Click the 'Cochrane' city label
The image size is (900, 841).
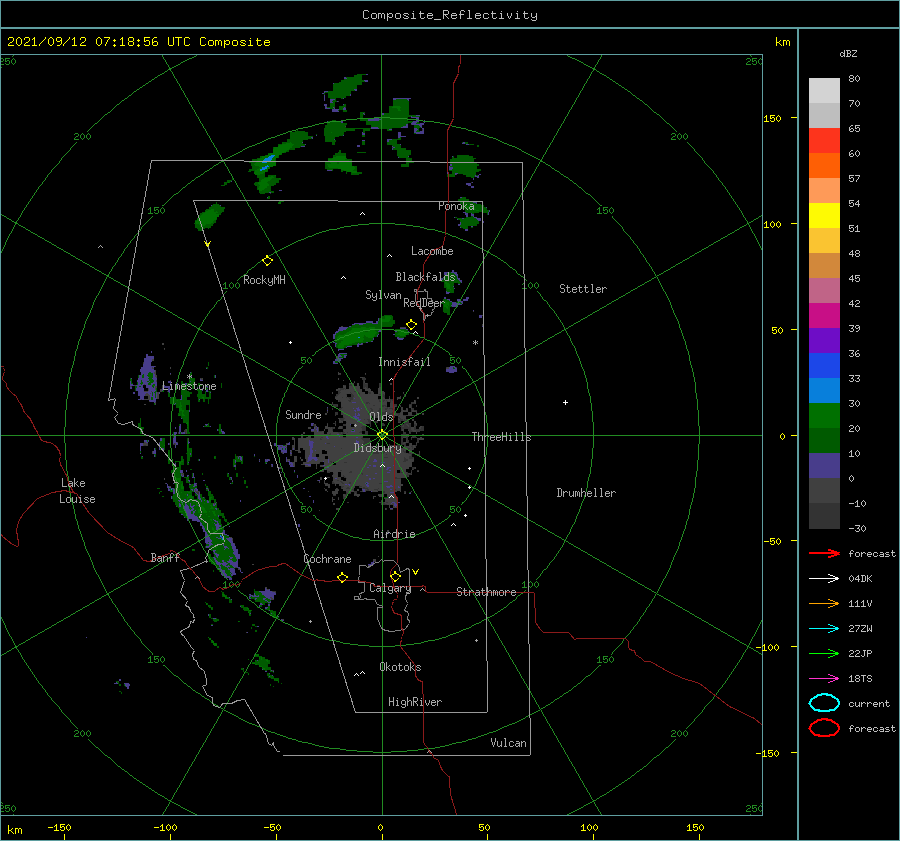click(327, 559)
